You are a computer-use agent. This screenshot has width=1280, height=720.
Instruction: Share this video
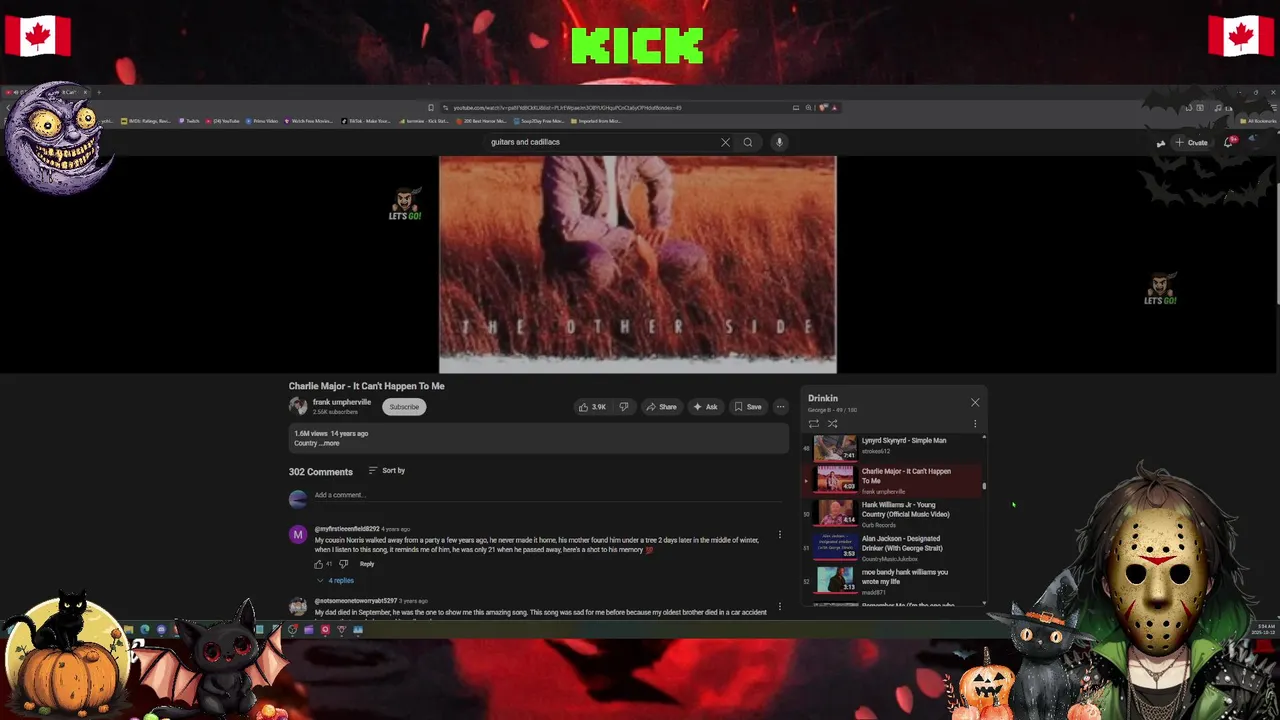pyautogui.click(x=661, y=407)
